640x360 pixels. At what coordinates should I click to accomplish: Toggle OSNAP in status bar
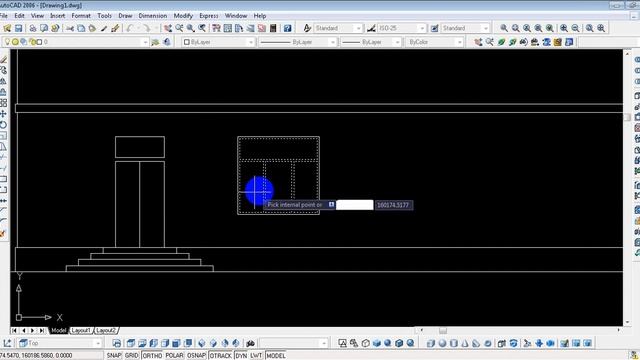point(196,356)
